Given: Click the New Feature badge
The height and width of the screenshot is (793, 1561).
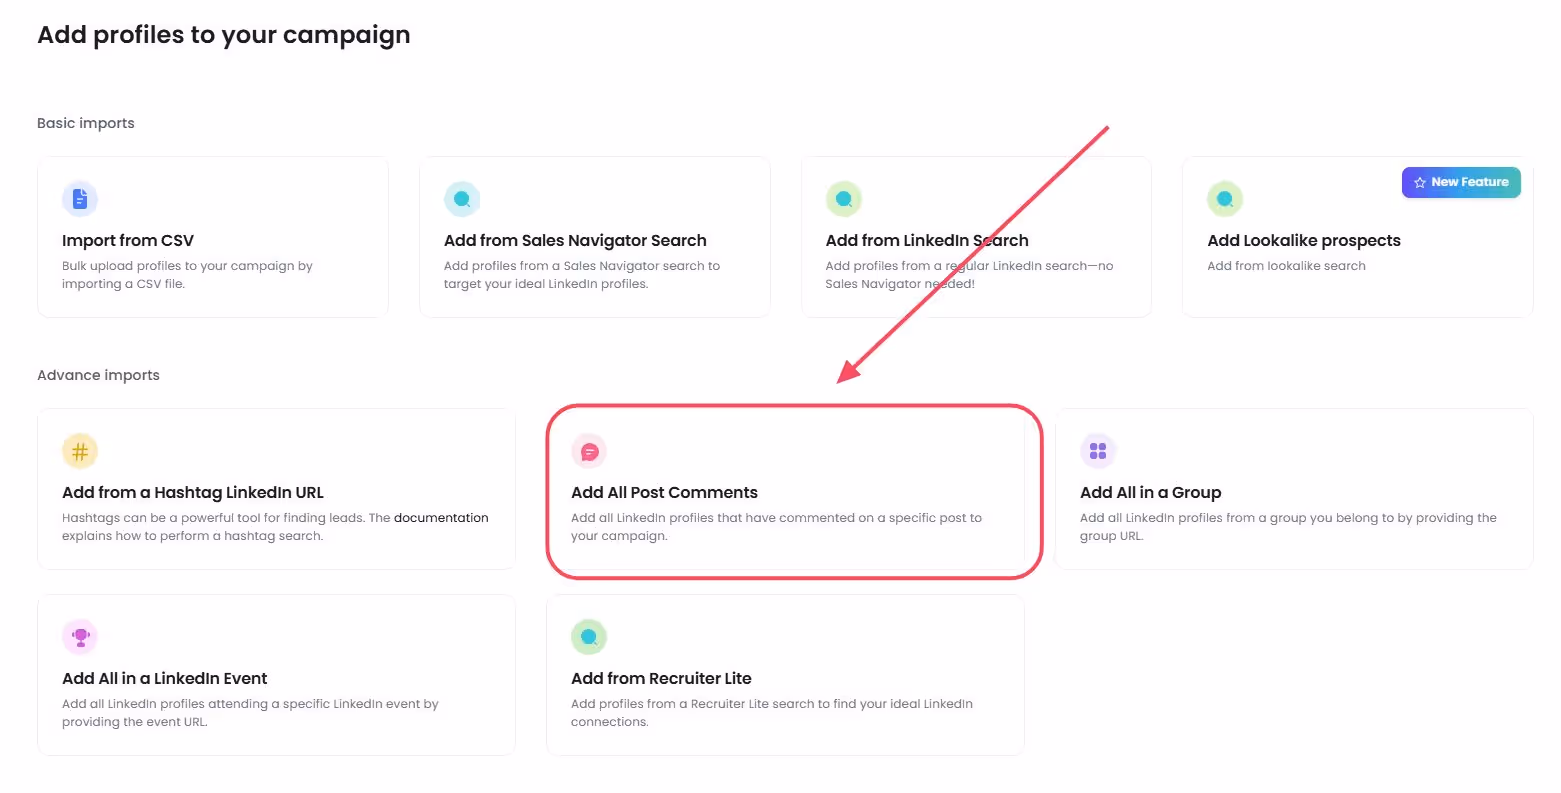Looking at the screenshot, I should click(1461, 182).
